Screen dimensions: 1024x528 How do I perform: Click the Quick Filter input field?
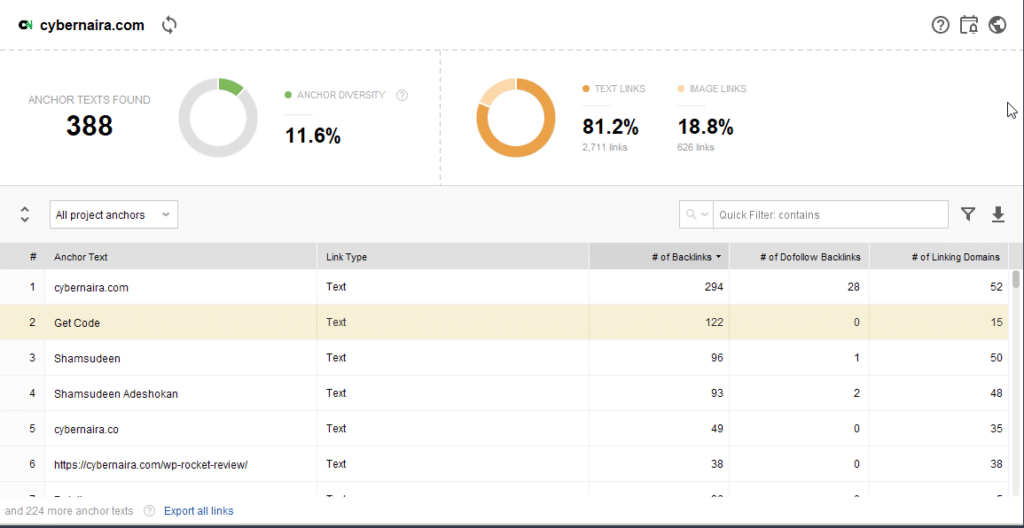(830, 215)
